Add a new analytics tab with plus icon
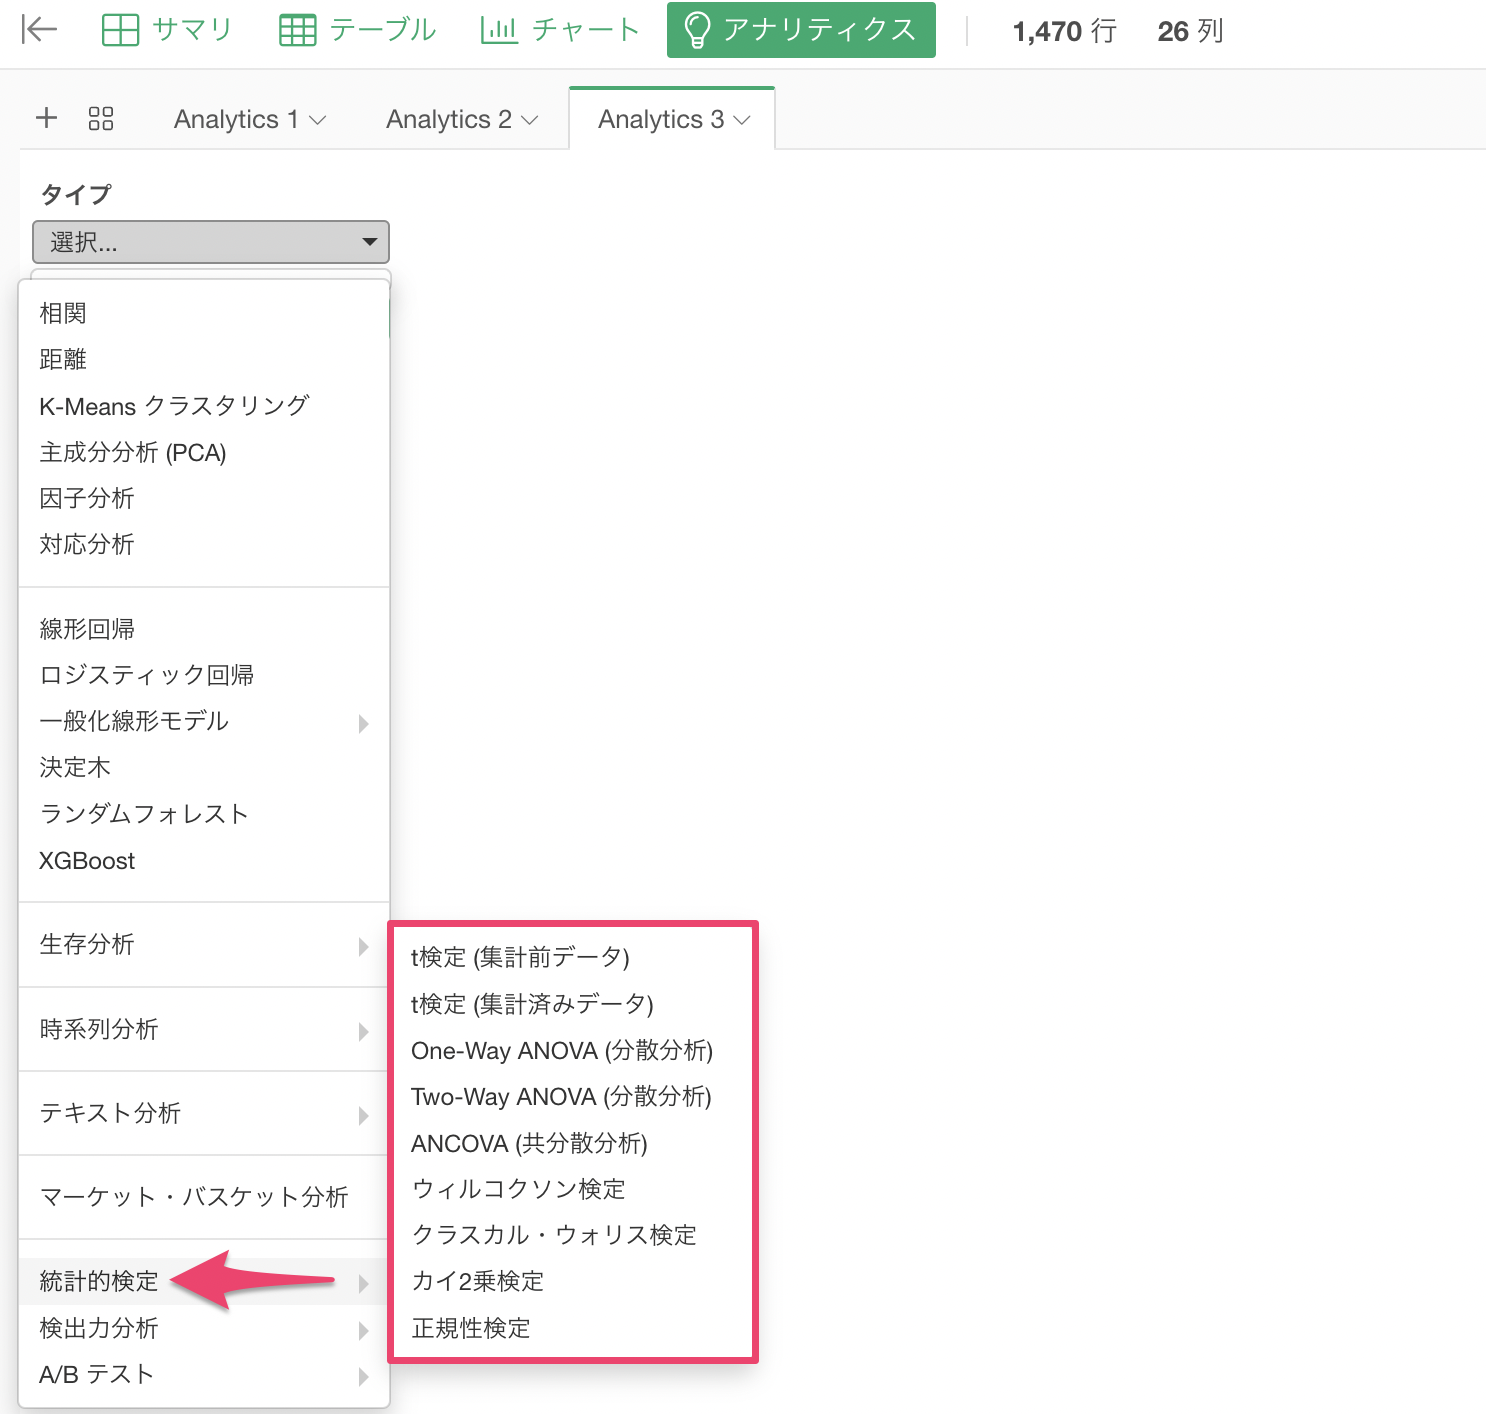This screenshot has height=1414, width=1486. click(46, 118)
